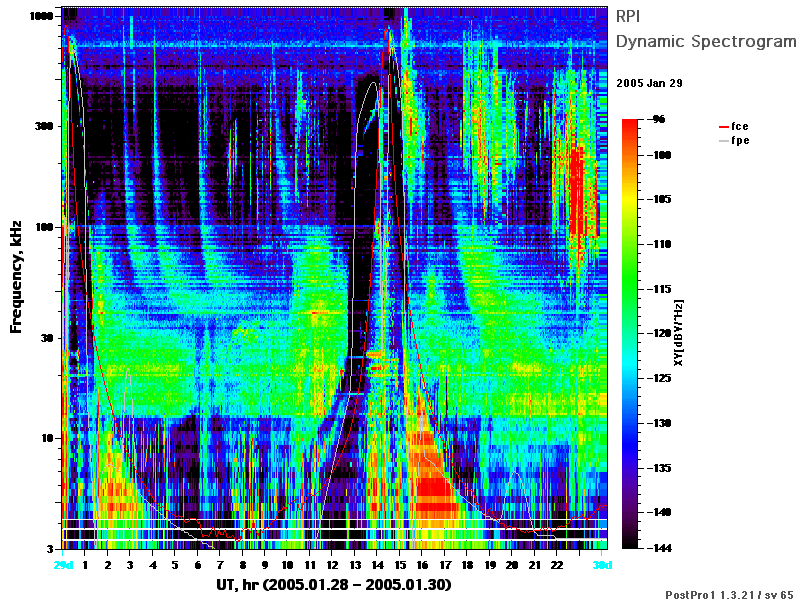Select the fpe legend label
800x600 pixels.
(x=740, y=141)
